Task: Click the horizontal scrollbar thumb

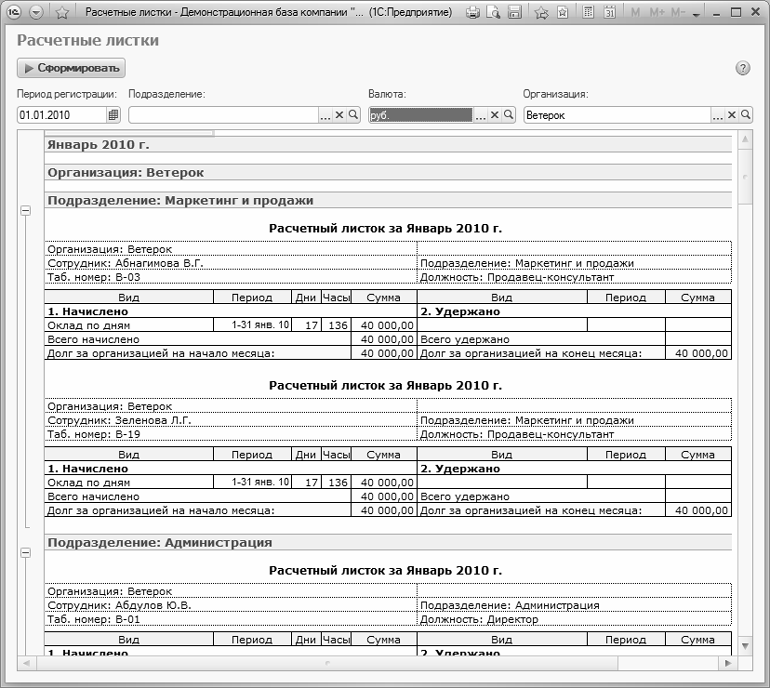Action: pyautogui.click(x=327, y=663)
